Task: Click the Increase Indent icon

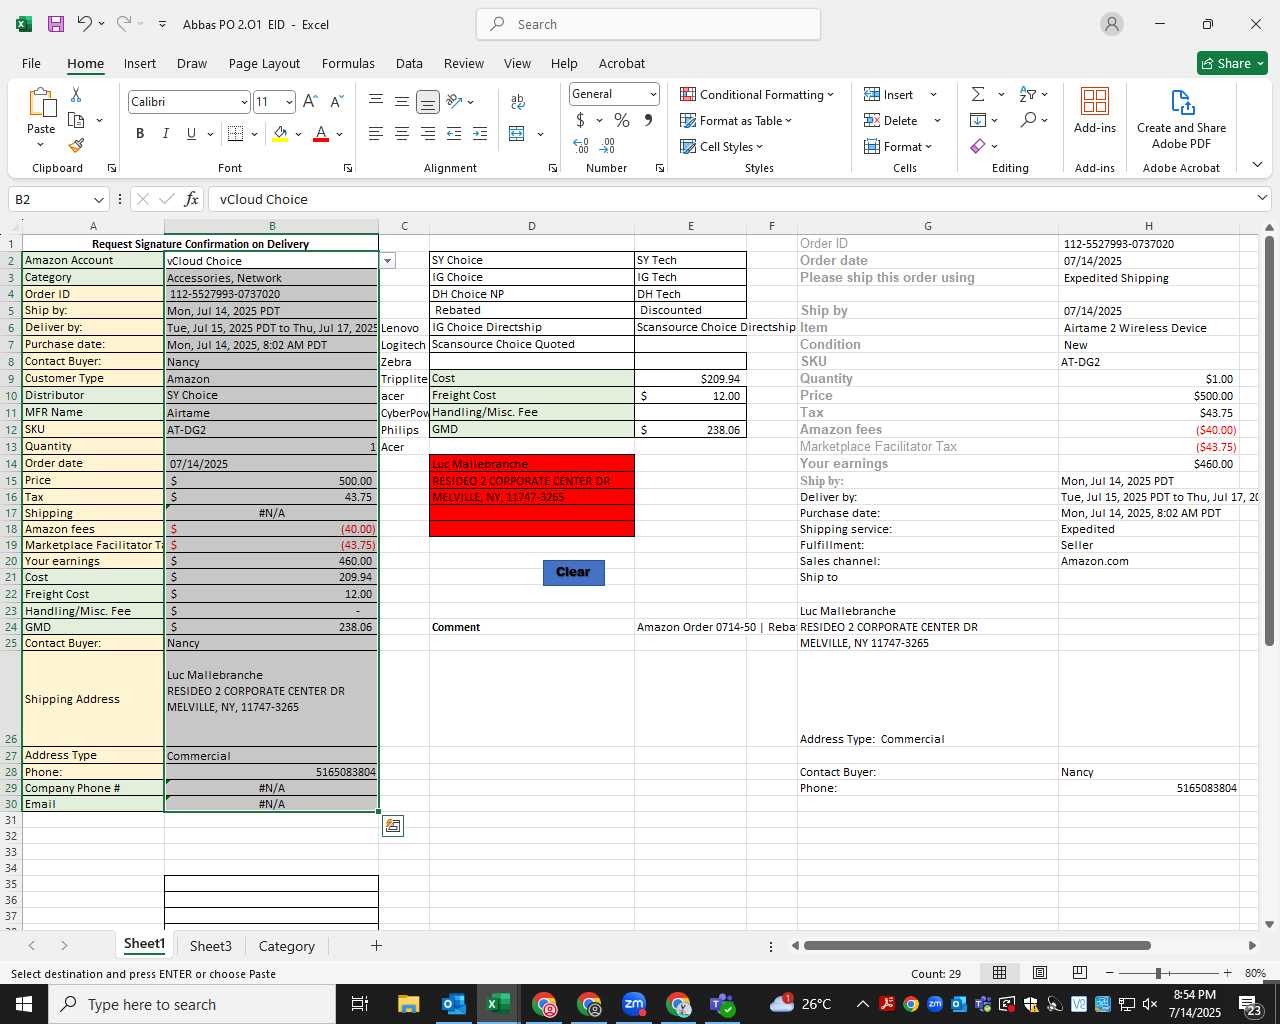Action: [x=480, y=133]
